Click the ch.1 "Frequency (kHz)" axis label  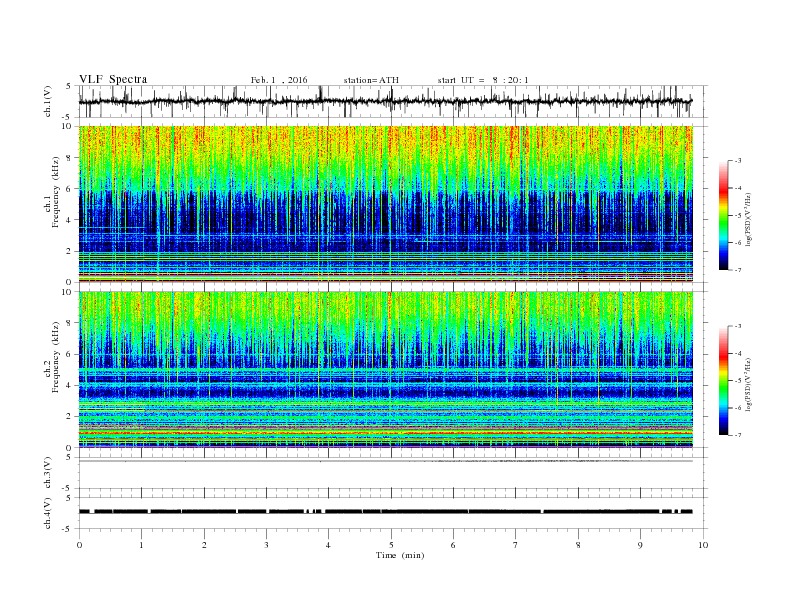(x=56, y=192)
